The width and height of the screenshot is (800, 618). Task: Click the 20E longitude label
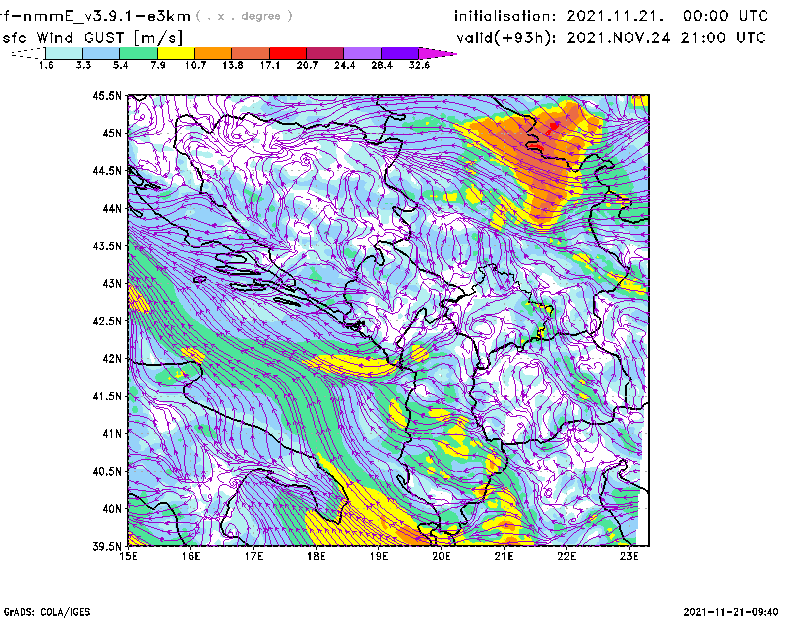441,556
